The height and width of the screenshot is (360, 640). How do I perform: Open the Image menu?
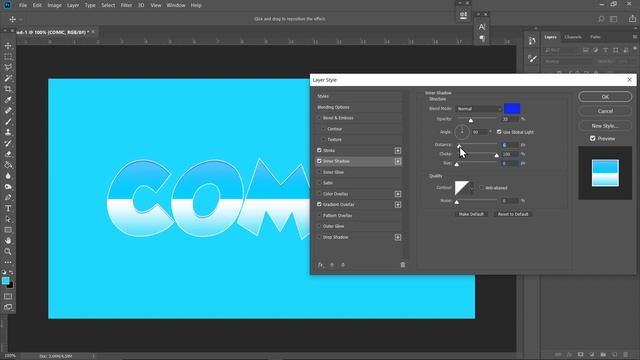pos(54,5)
